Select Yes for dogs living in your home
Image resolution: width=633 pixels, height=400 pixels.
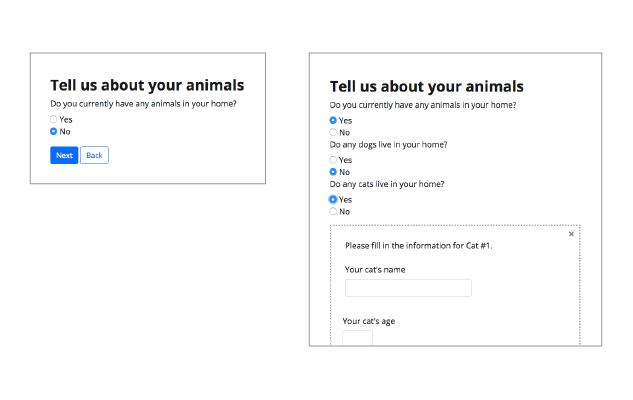pos(333,160)
